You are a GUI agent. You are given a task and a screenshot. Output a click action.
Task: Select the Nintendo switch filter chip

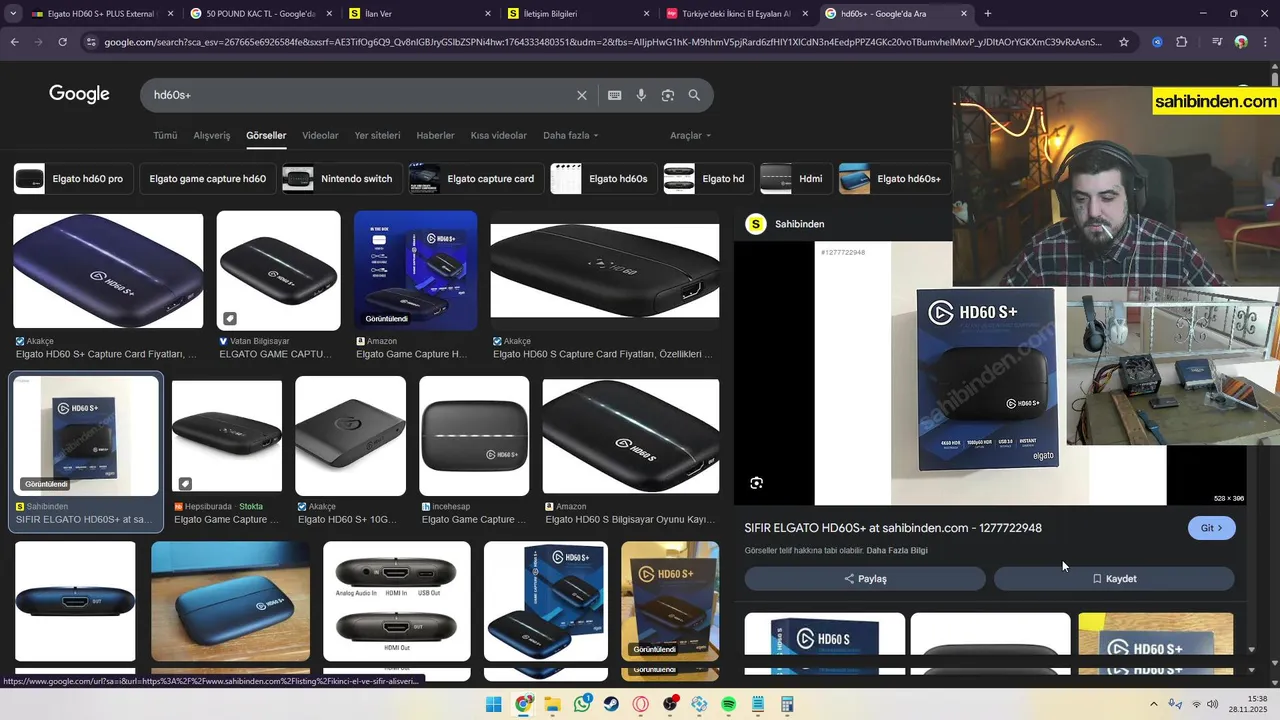point(342,179)
